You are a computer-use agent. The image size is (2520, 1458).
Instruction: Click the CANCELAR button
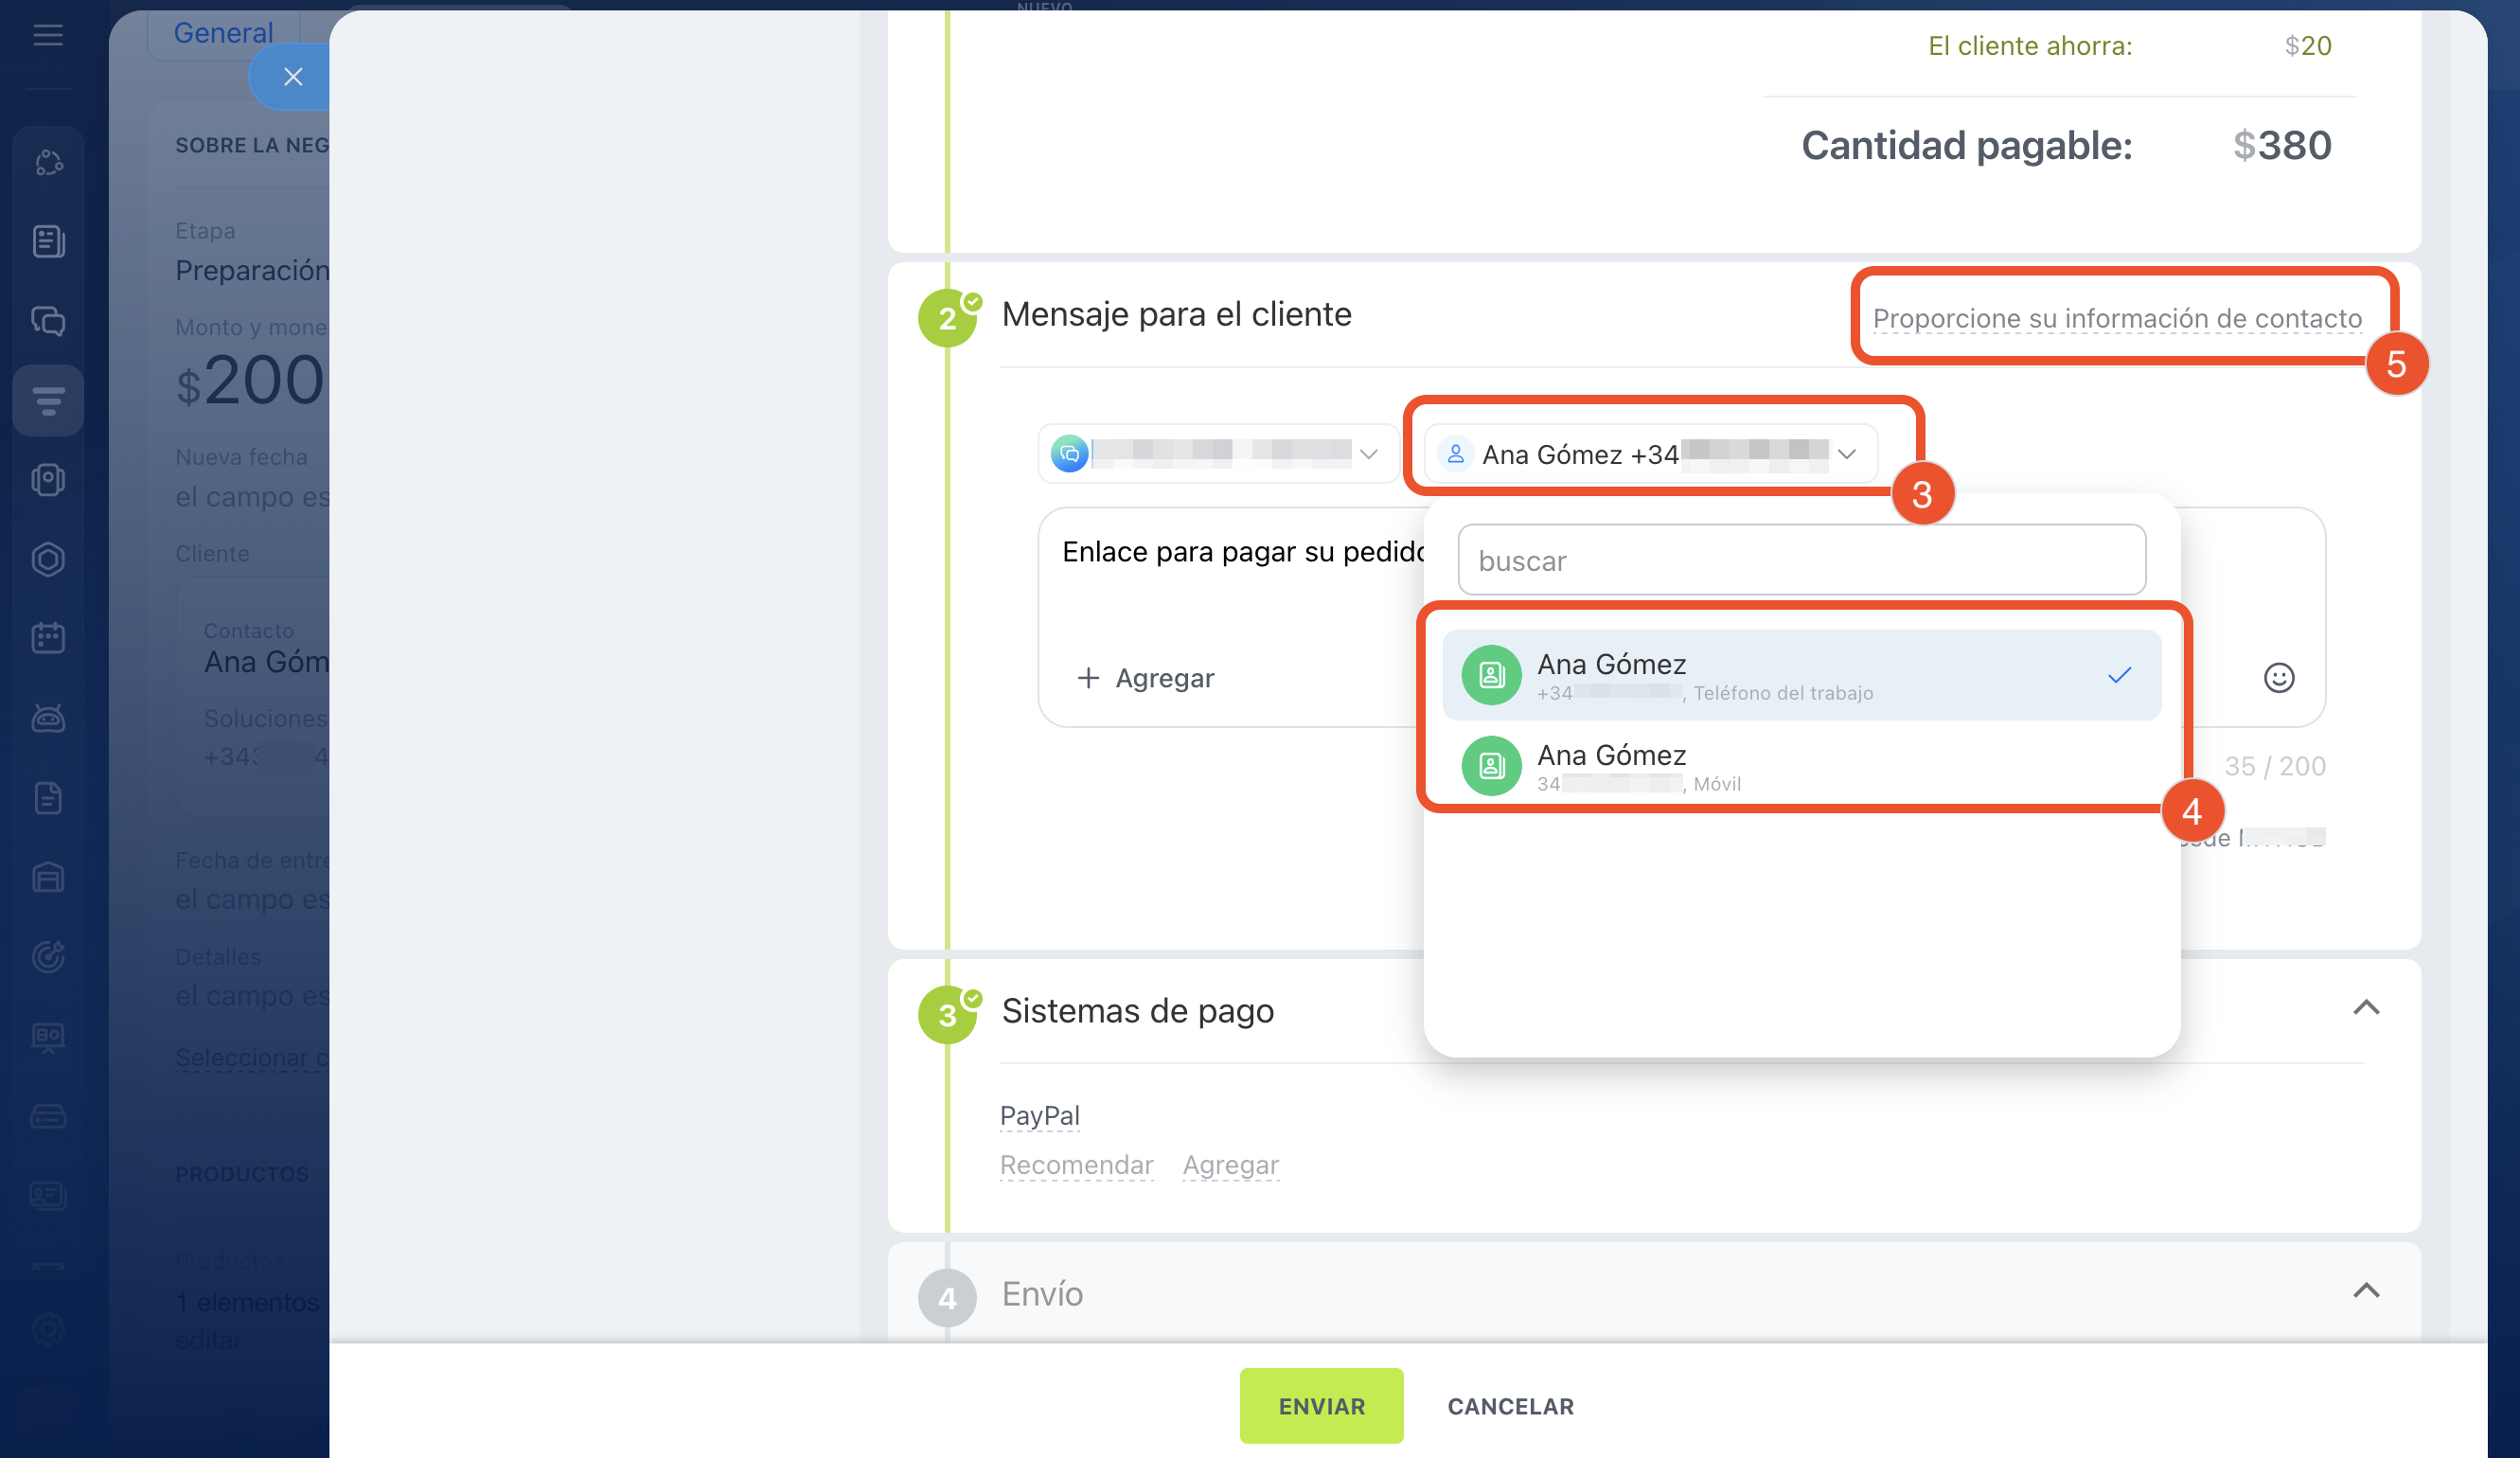click(x=1510, y=1406)
